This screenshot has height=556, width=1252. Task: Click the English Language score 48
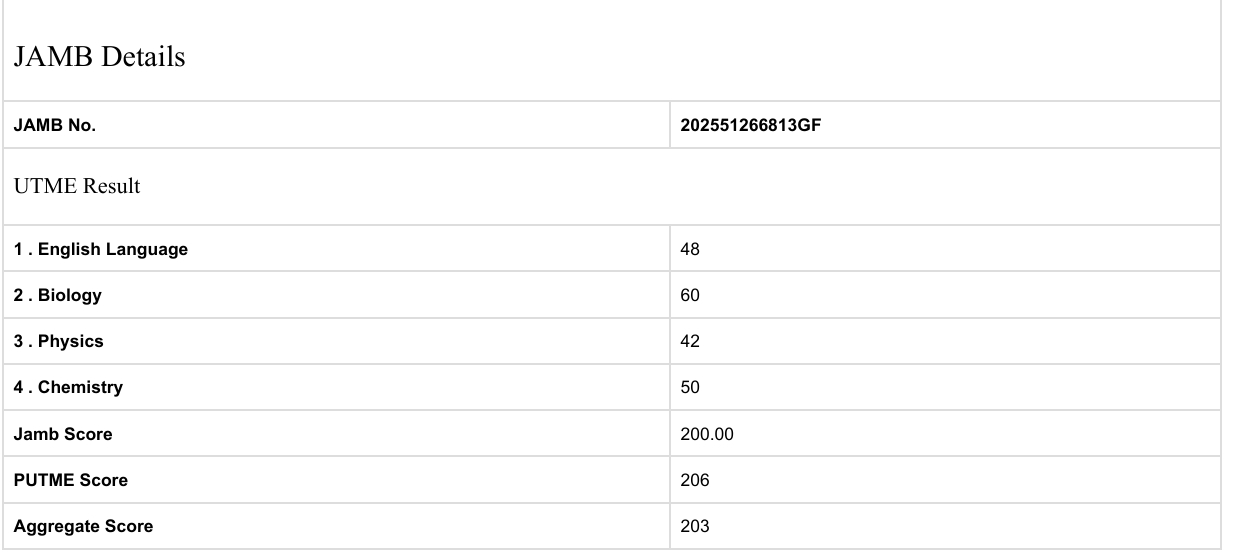pos(690,249)
